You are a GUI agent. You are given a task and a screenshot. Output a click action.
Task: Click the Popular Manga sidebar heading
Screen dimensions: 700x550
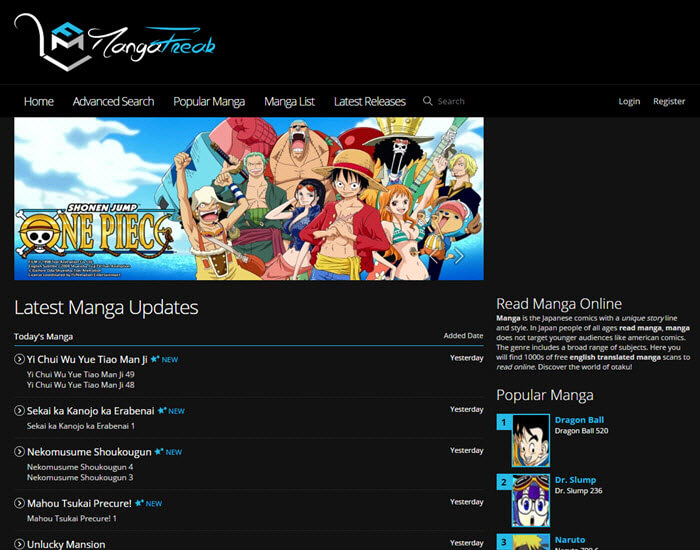[x=545, y=395]
